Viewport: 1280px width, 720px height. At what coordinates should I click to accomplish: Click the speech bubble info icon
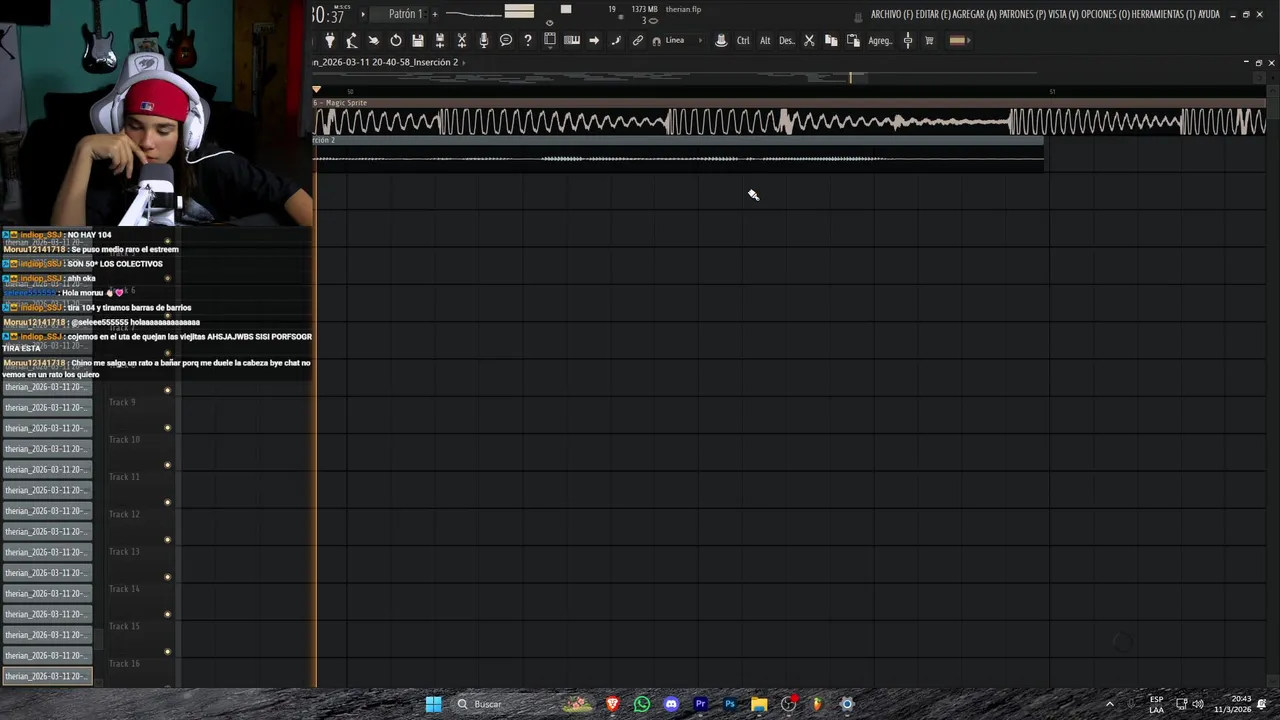point(506,40)
